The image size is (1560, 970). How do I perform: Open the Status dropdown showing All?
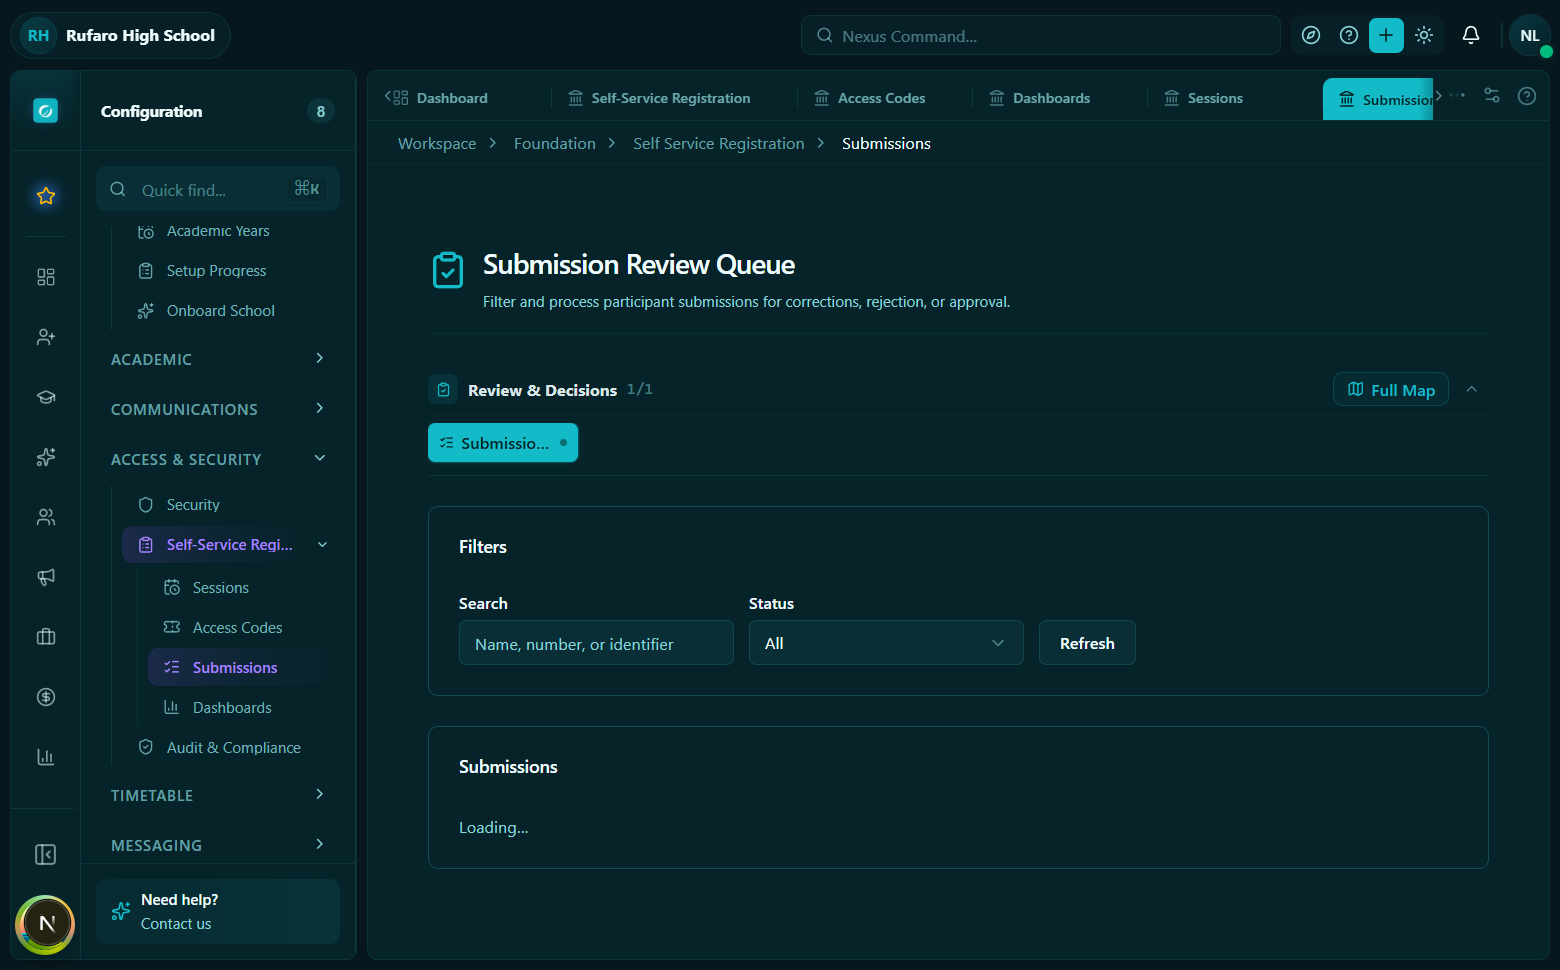pos(886,643)
